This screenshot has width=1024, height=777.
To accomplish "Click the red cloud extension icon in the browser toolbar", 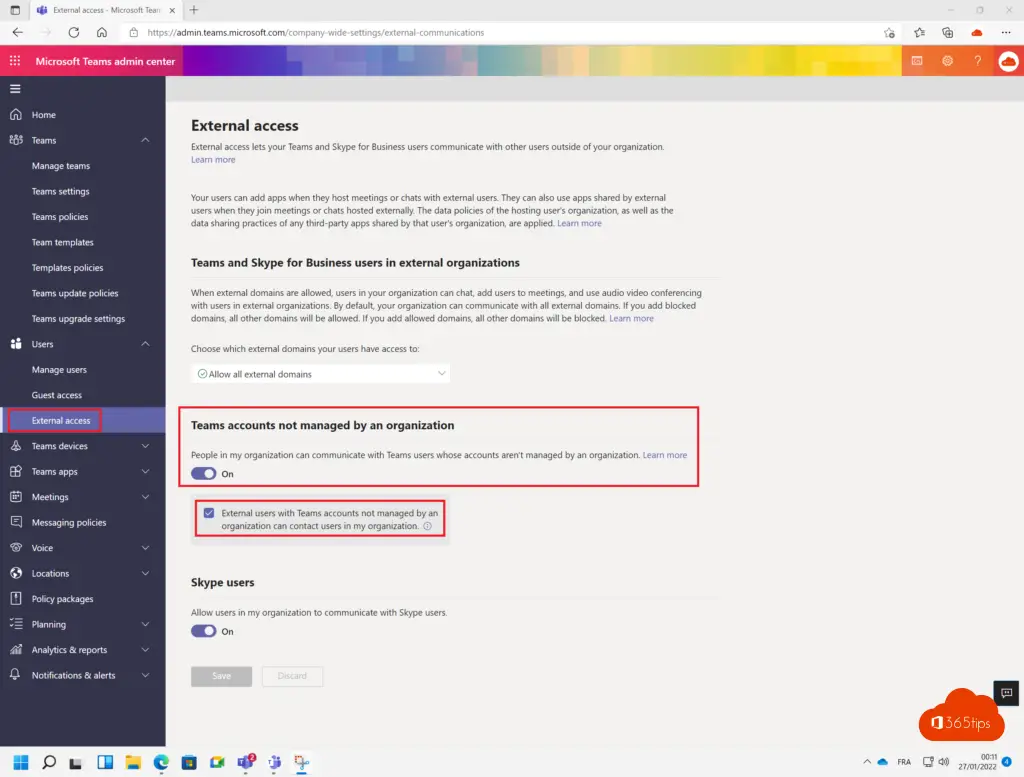I will pyautogui.click(x=977, y=33).
